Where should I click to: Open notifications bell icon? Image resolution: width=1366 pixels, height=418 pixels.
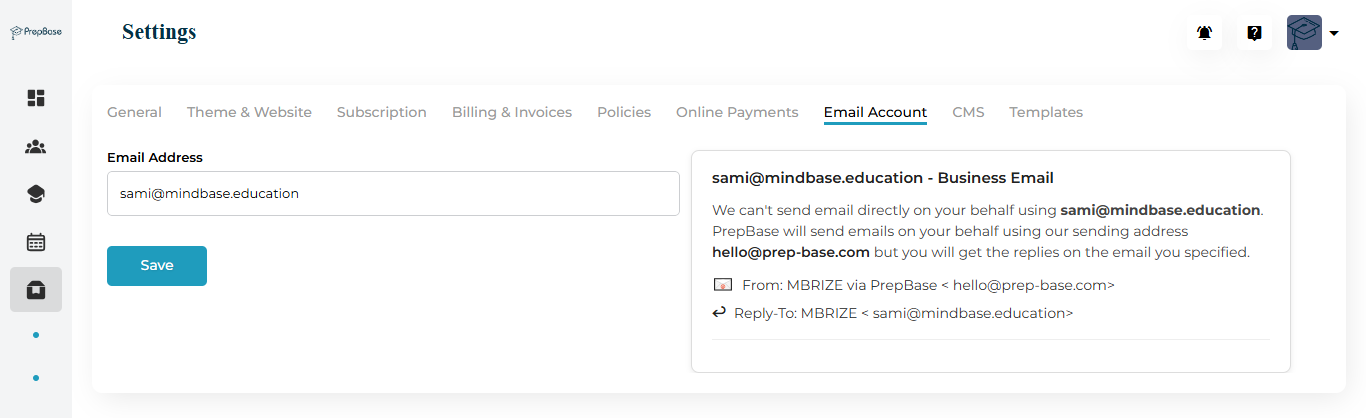point(1204,33)
